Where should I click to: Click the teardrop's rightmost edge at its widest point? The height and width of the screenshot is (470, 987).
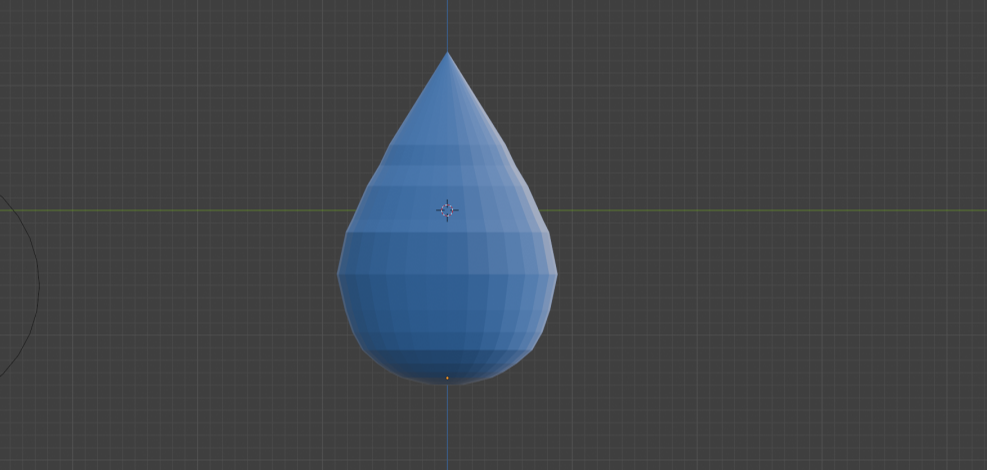[555, 270]
